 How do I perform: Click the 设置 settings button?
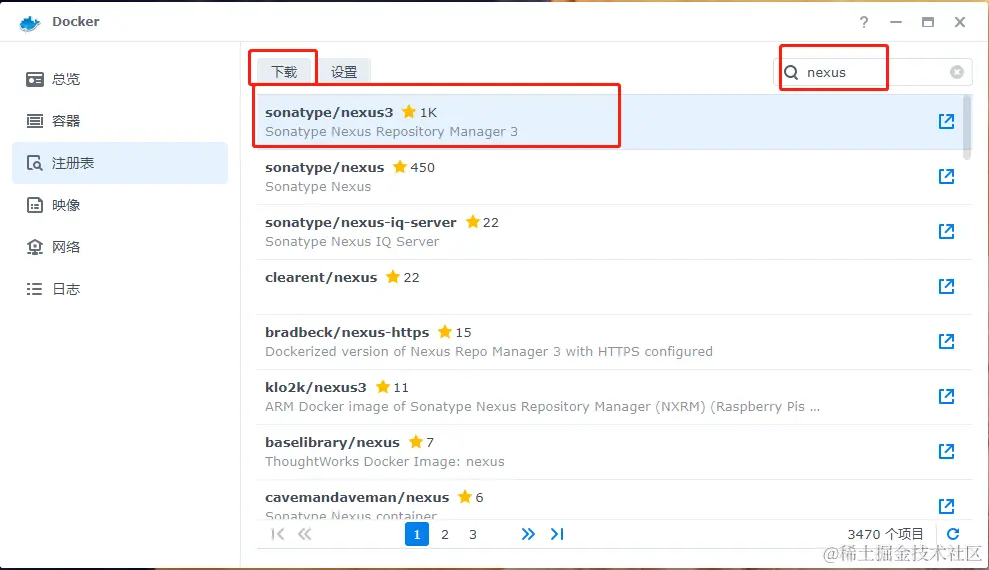(344, 72)
